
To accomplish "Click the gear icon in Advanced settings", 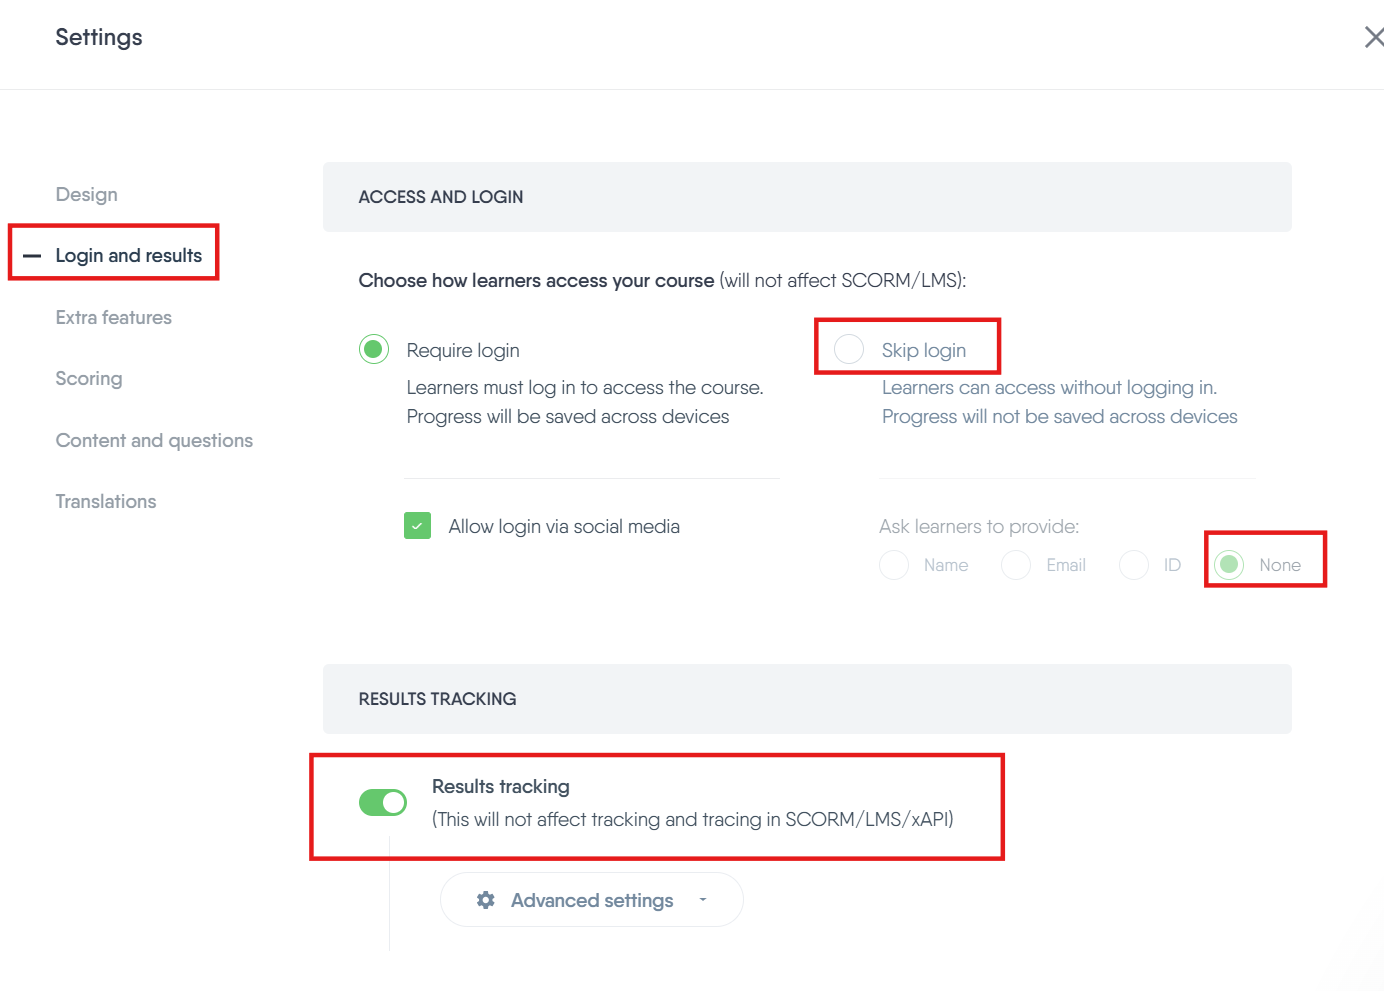I will (x=486, y=900).
